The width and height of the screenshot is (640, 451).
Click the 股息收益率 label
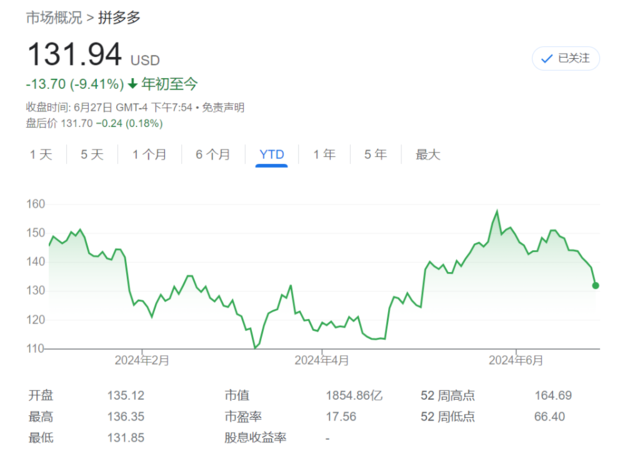[255, 438]
